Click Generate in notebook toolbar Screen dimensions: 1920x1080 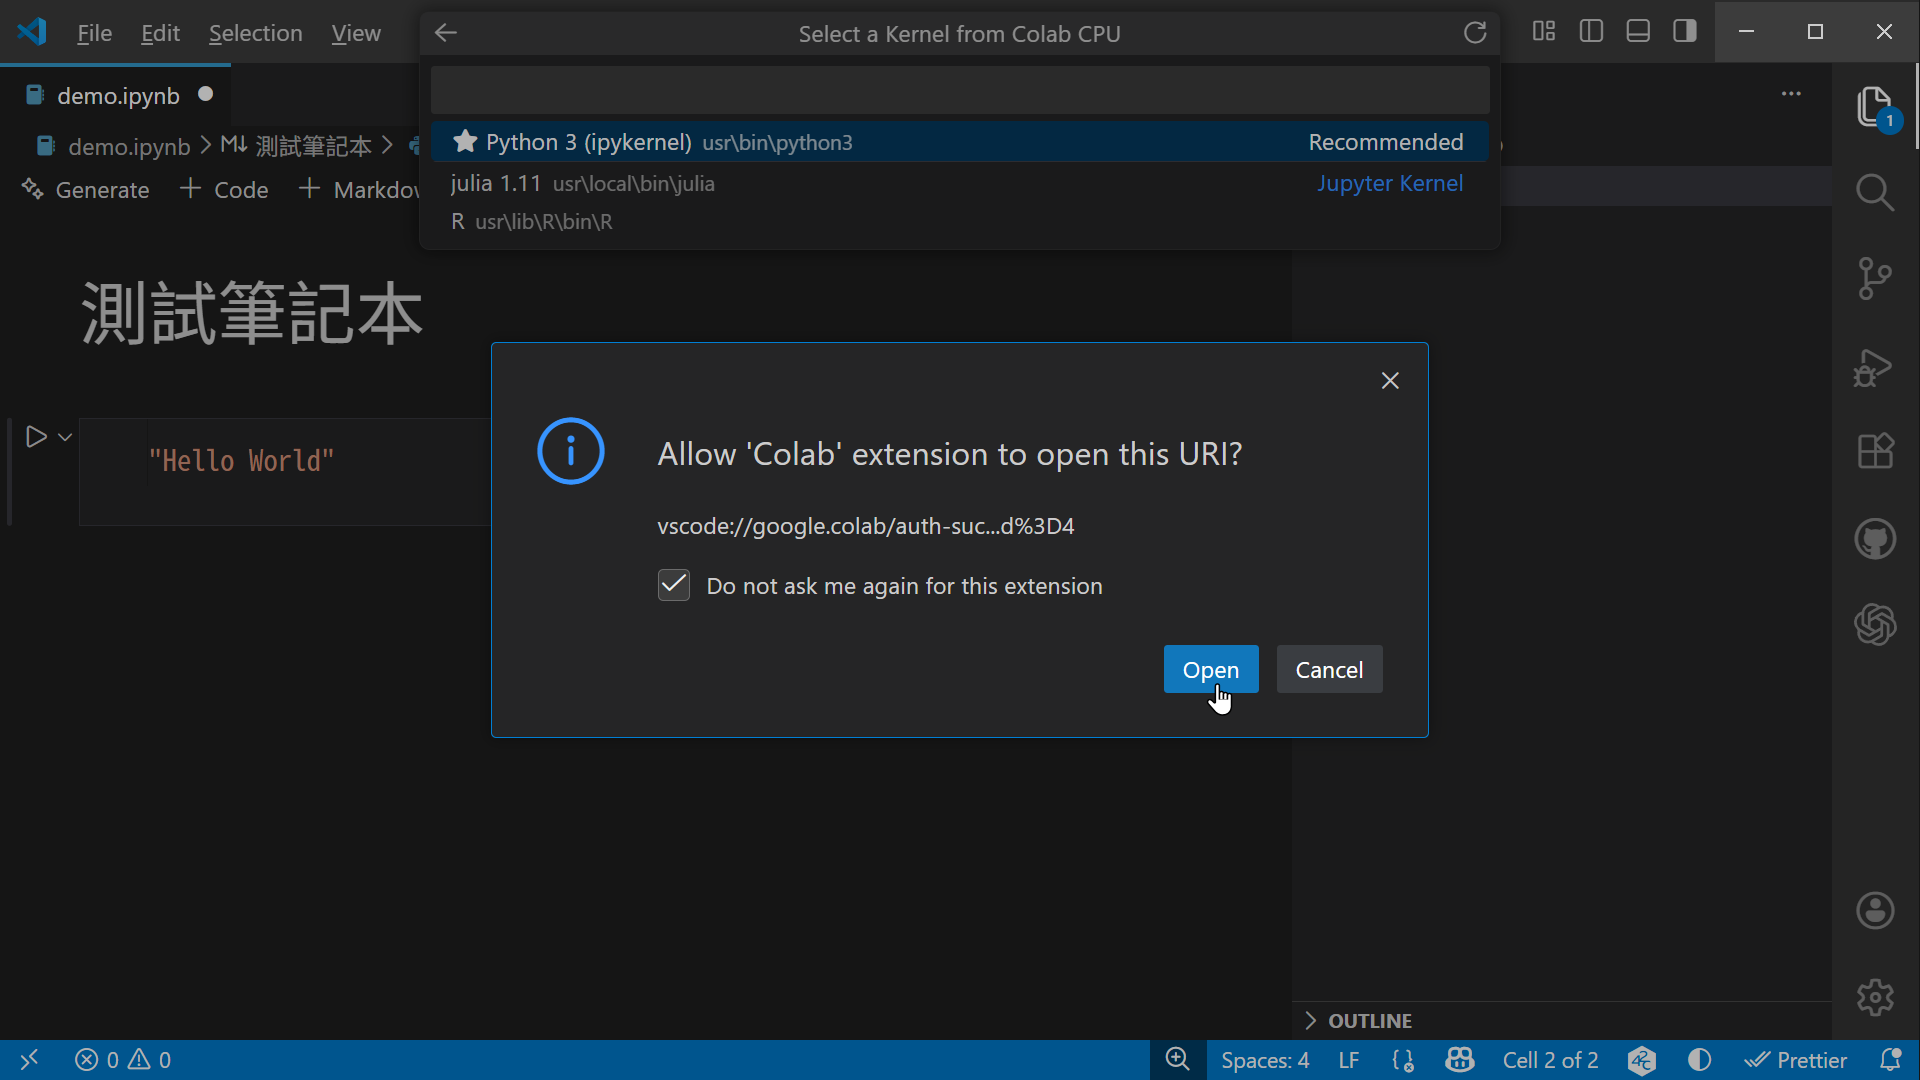pyautogui.click(x=86, y=189)
